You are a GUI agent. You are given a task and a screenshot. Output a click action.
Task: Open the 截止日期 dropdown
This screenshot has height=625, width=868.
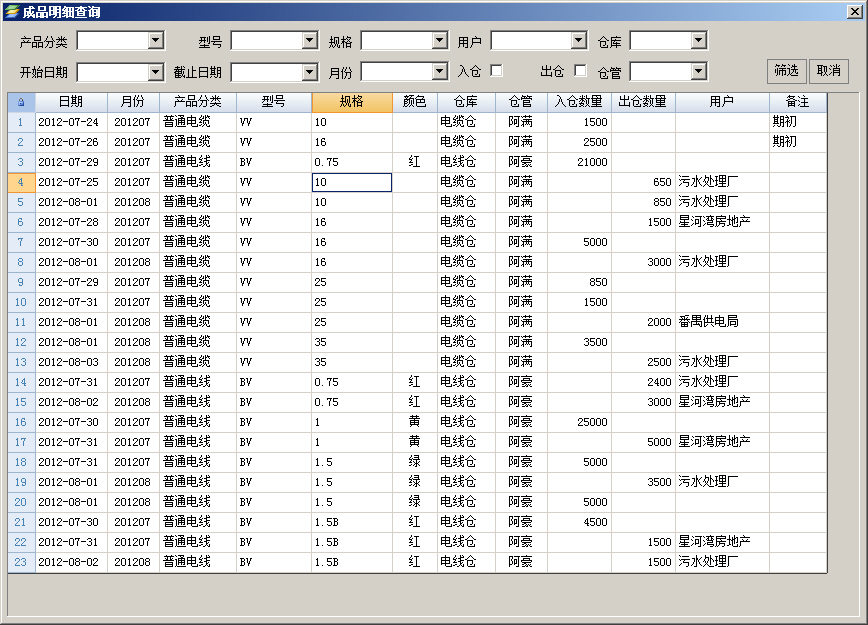tap(309, 72)
